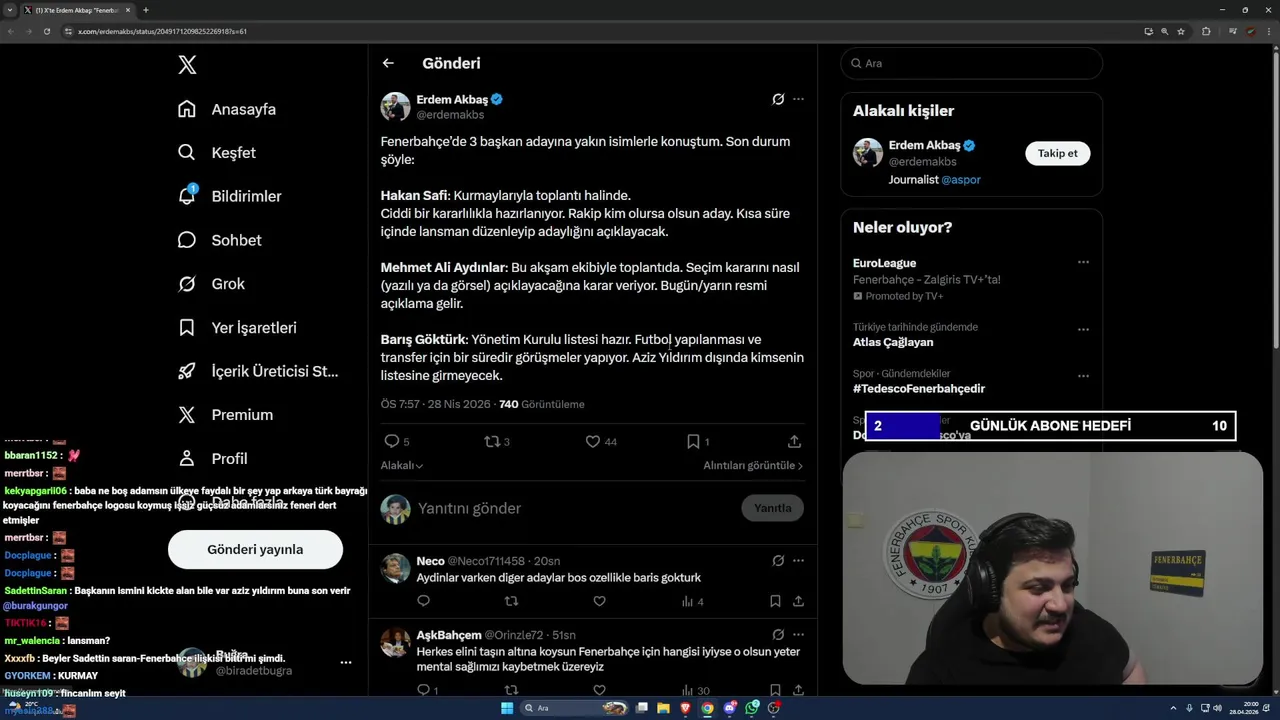
Task: Click the browser address bar
Action: (x=600, y=31)
